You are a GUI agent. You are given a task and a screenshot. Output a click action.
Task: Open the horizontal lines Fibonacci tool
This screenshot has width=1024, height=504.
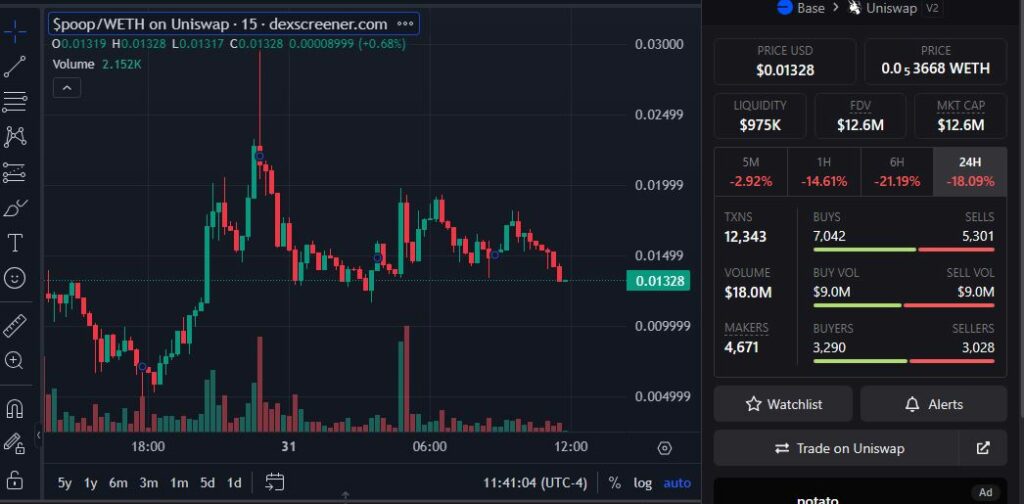tap(14, 101)
